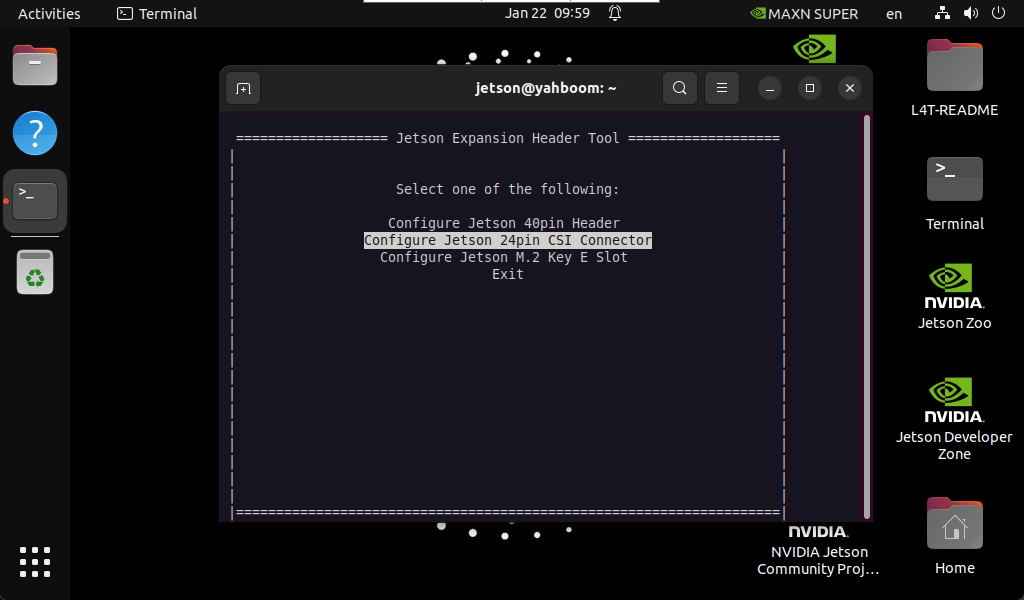
Task: Select Configure Jetson 40pin Header
Action: pos(504,223)
